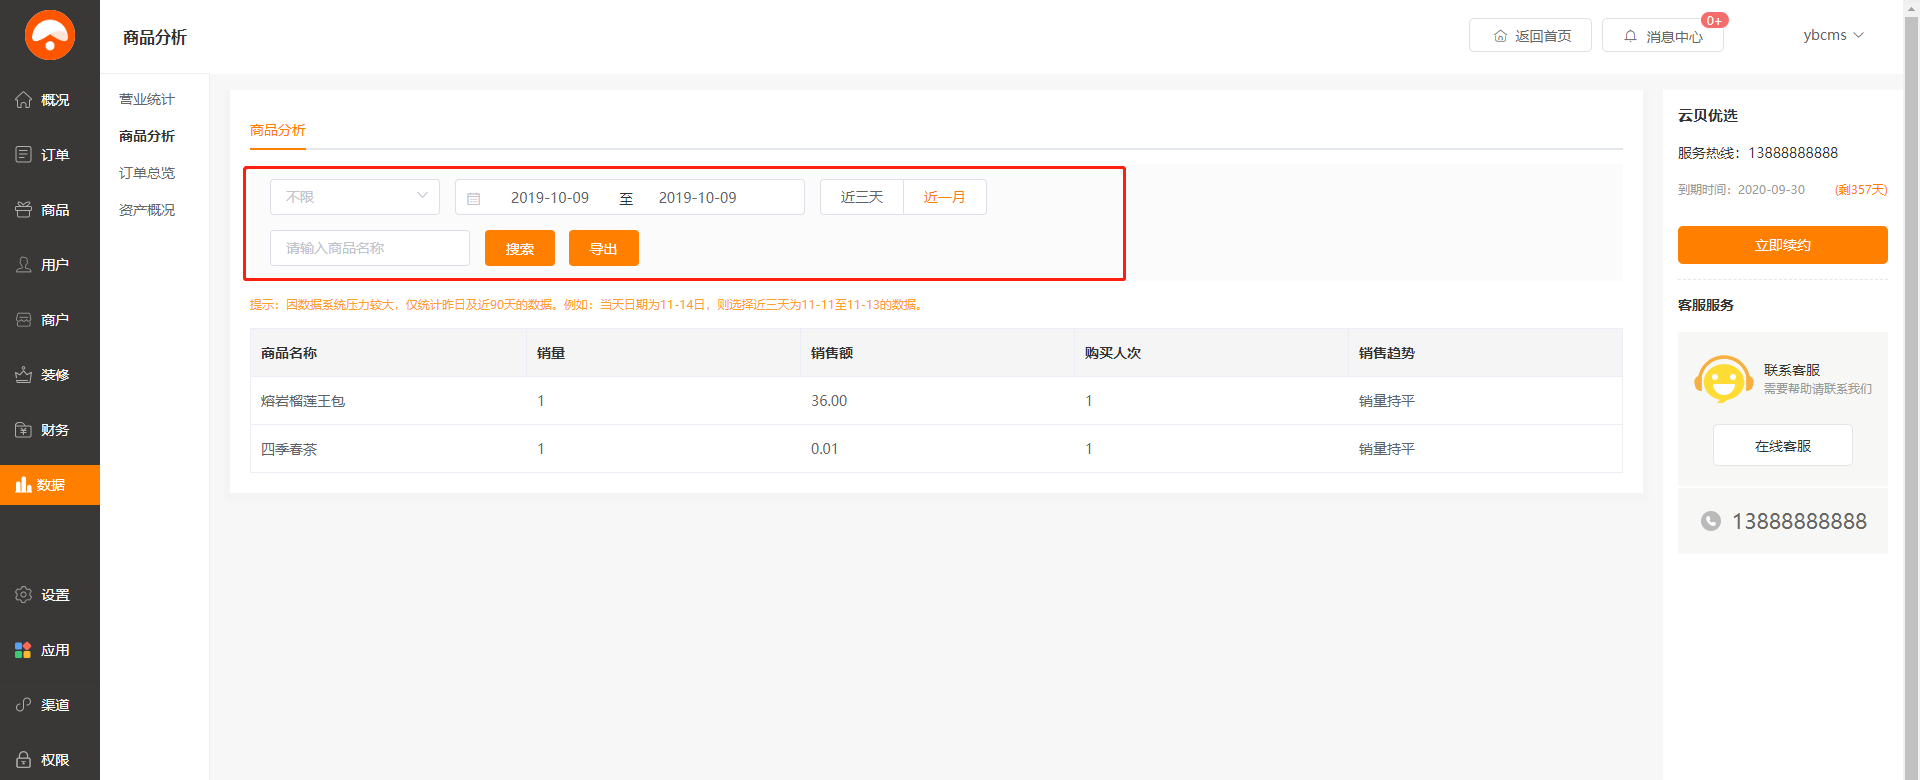Select the 订单总览 submenu item
1920x780 pixels.
point(147,173)
